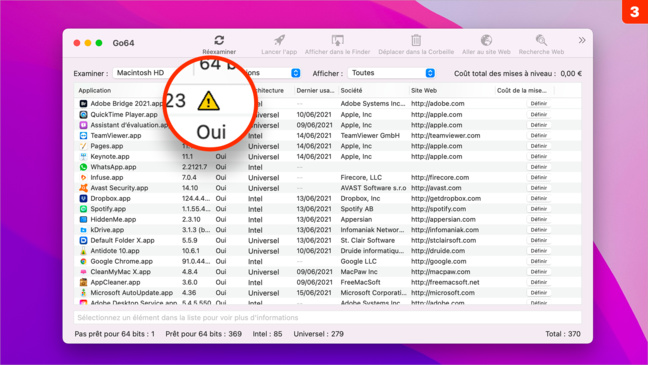Select the Pages.app name
Viewport: 648px width, 365px height.
[107, 146]
